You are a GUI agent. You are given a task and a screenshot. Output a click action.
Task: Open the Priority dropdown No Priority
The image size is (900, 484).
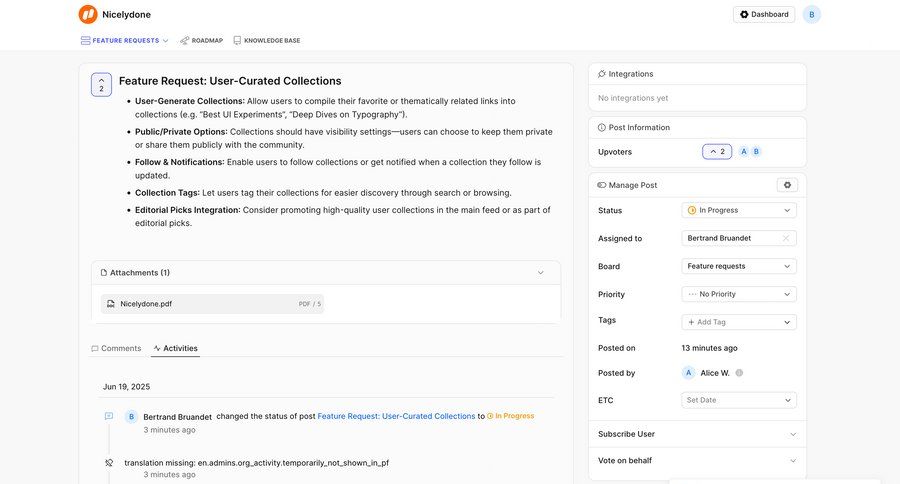pyautogui.click(x=739, y=294)
